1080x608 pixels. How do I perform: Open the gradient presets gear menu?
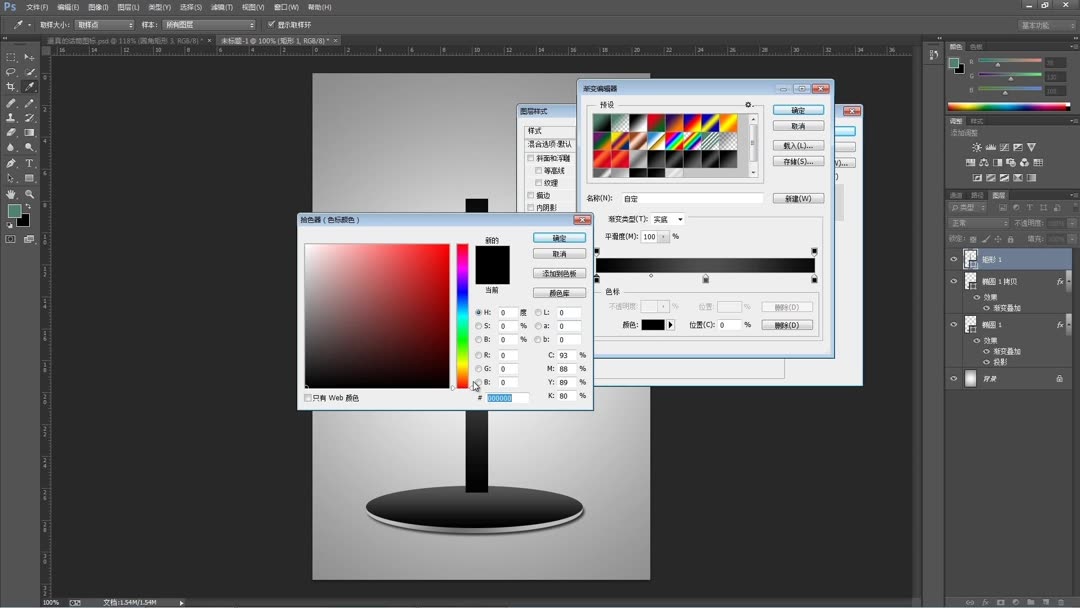pos(748,105)
